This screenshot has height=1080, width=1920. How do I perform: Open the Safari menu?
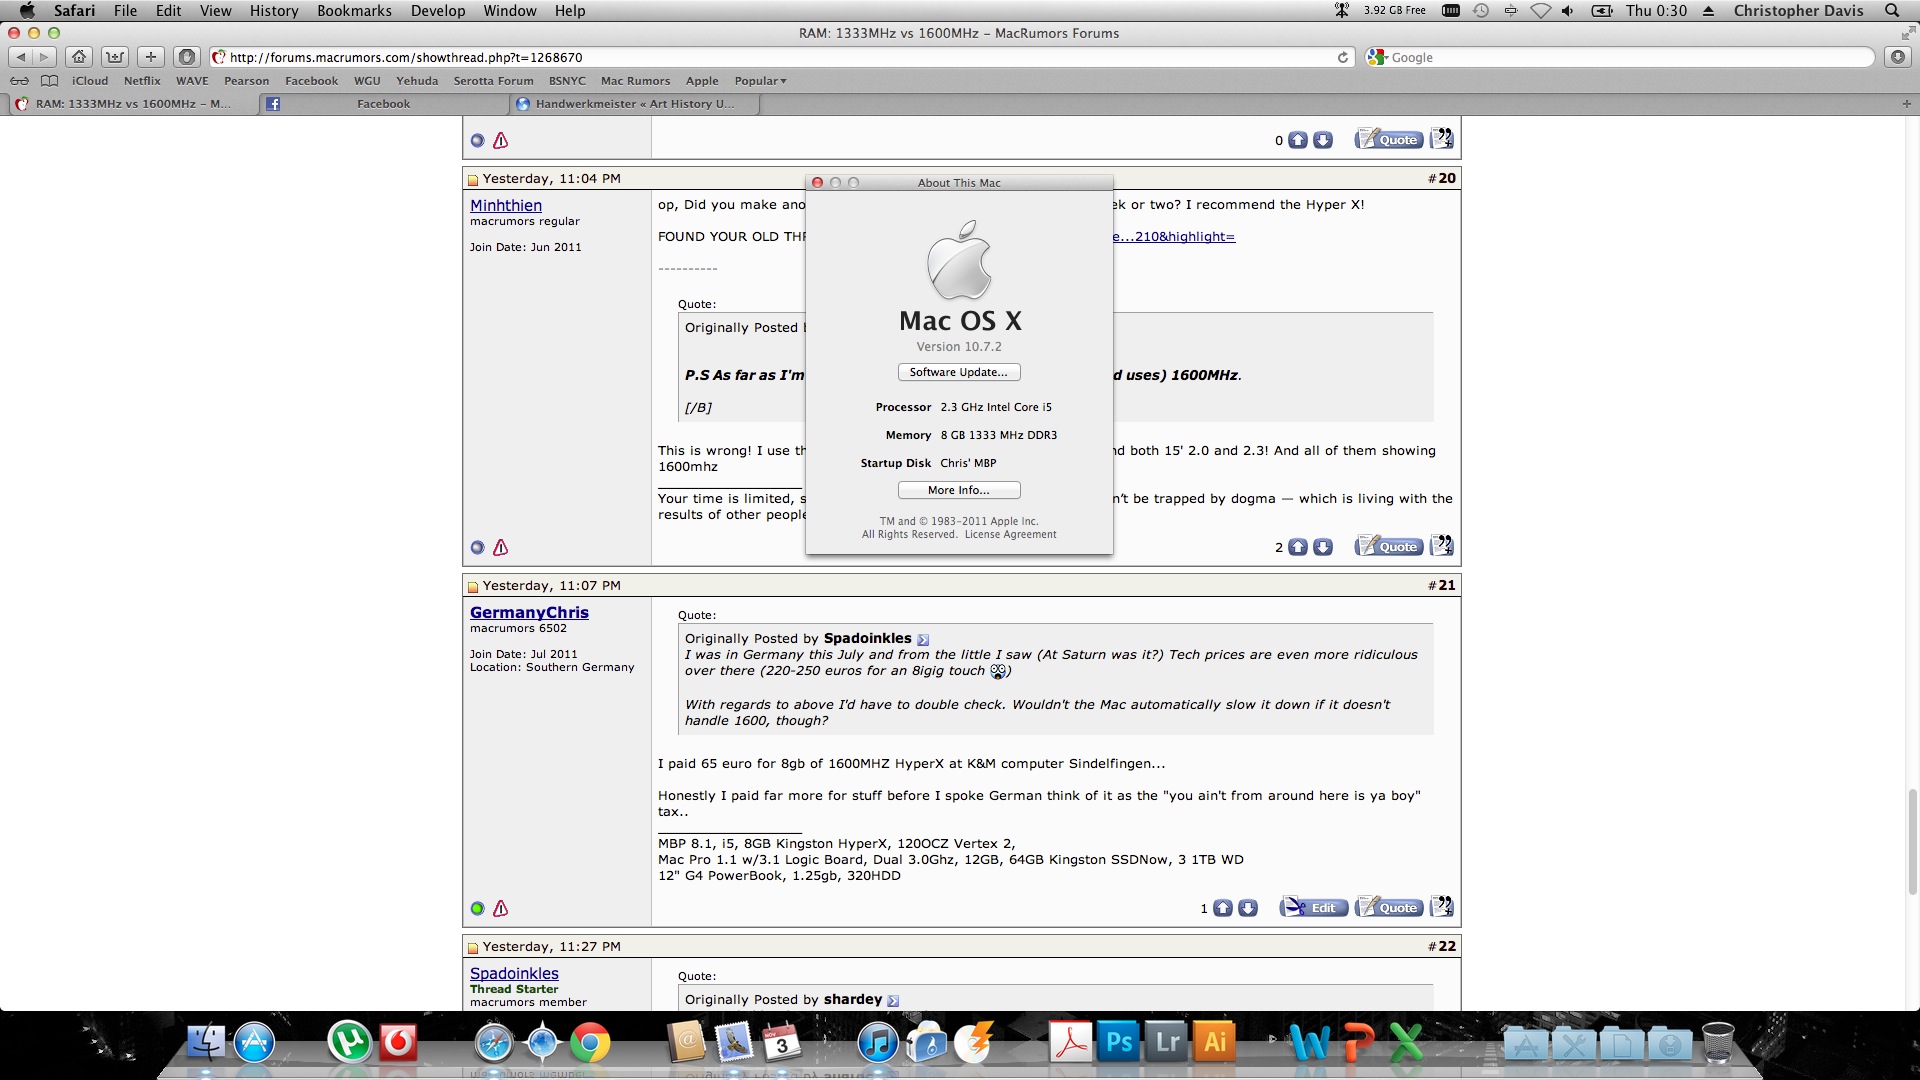(75, 10)
